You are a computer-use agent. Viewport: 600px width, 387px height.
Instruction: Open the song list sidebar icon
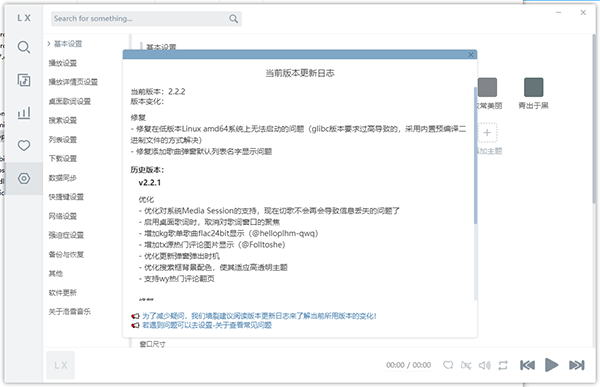tap(24, 80)
